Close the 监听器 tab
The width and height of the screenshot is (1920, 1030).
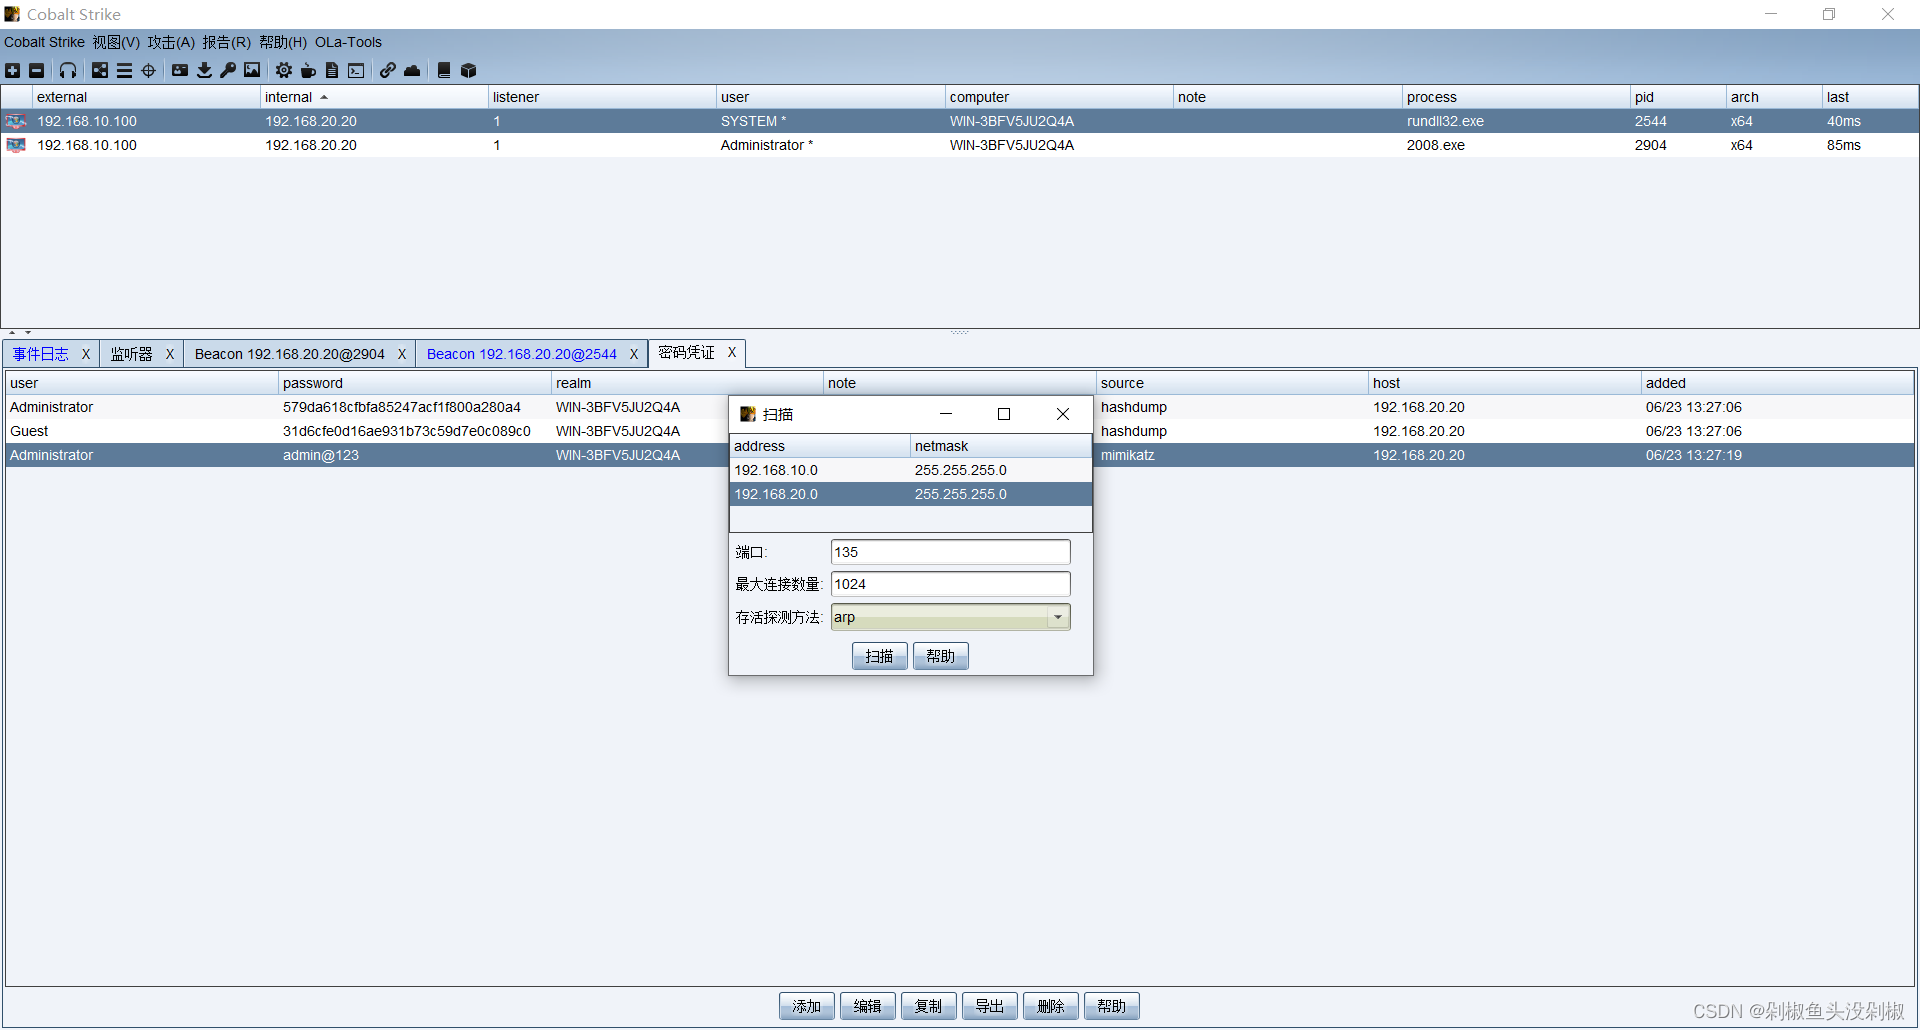point(170,354)
